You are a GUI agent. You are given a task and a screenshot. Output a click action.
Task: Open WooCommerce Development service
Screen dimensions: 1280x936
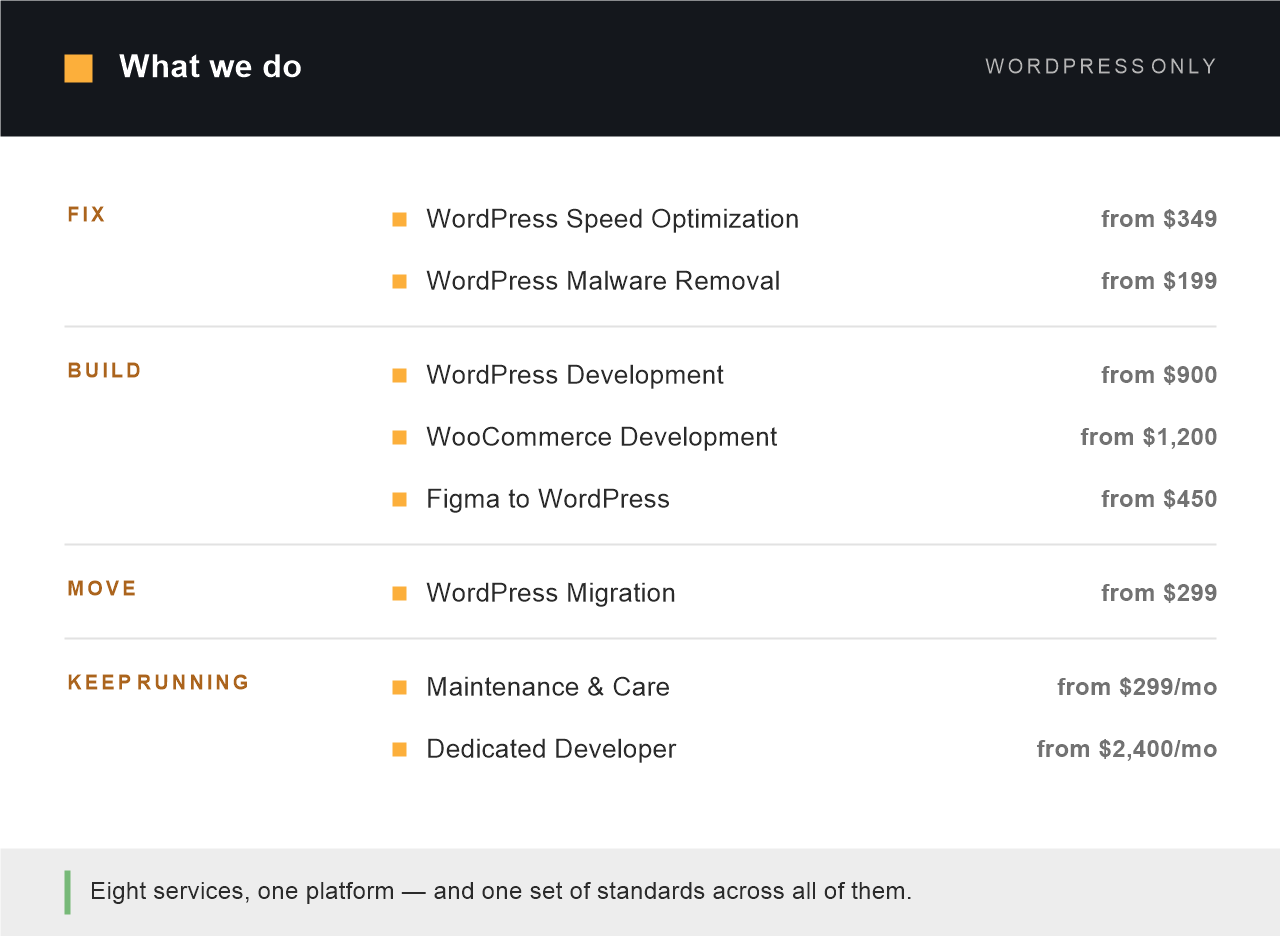coord(601,437)
